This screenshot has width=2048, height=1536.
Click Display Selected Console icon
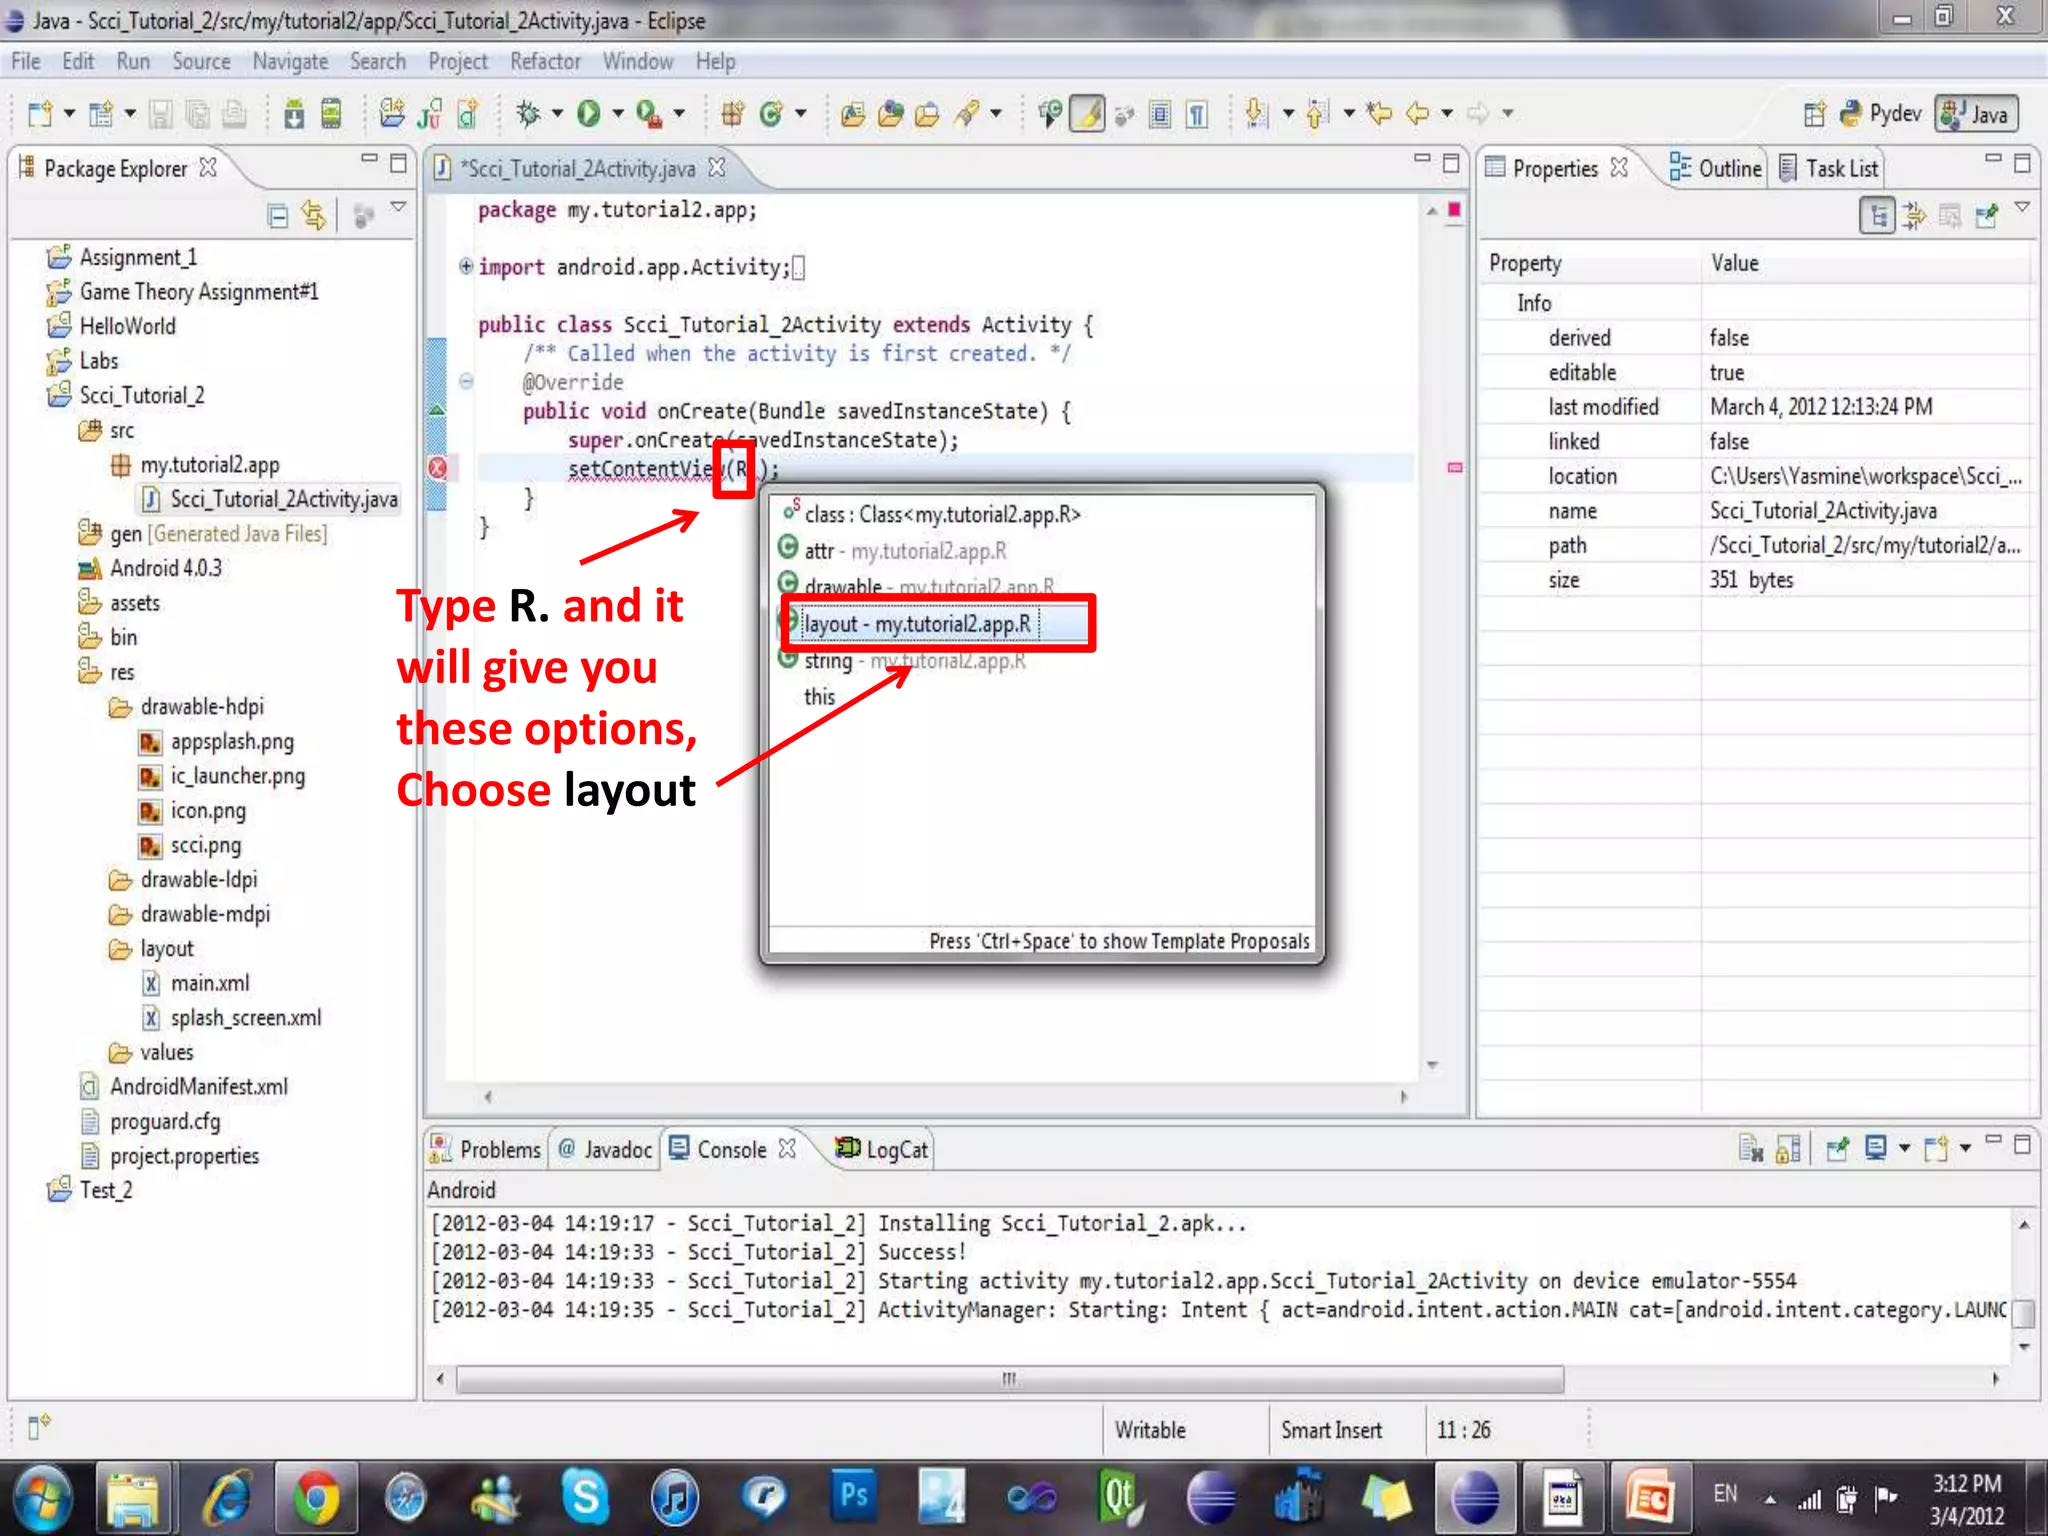tap(1876, 1148)
